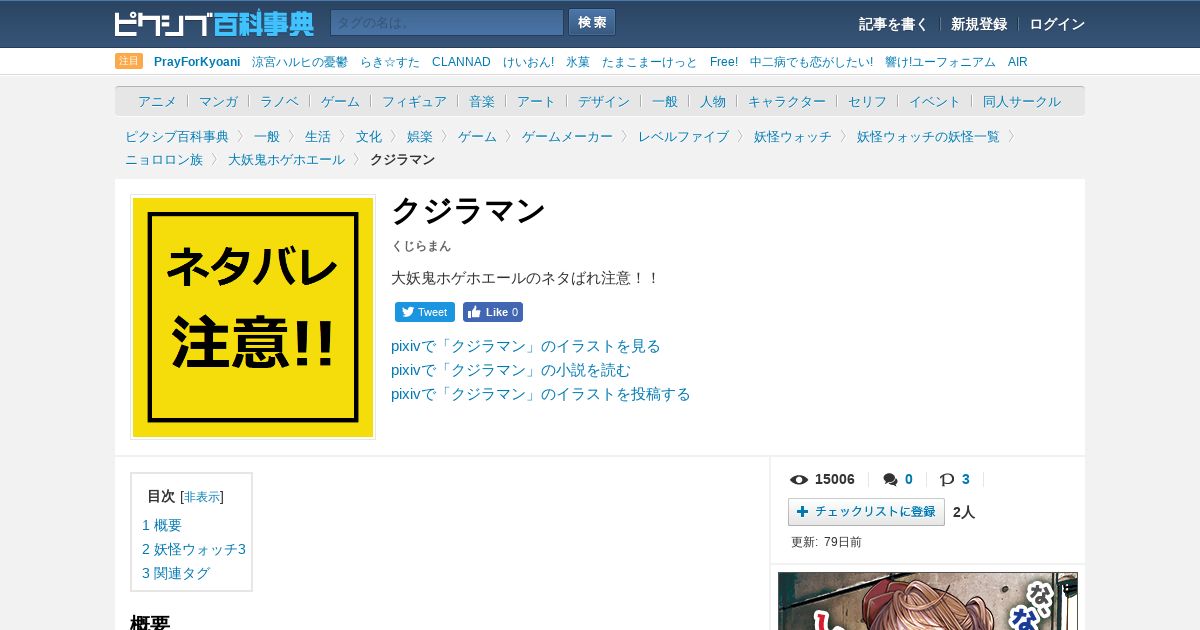Select the マンガ category tab

[x=218, y=101]
